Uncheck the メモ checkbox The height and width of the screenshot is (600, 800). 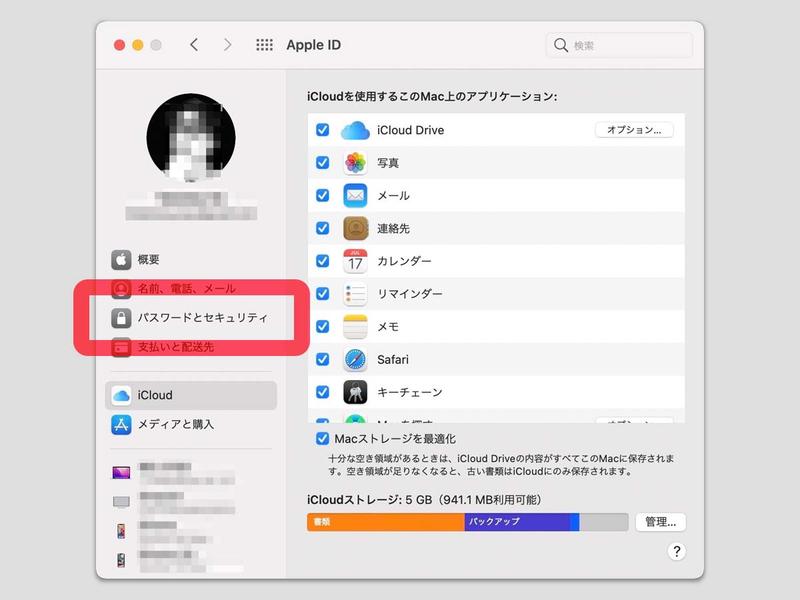(x=322, y=326)
